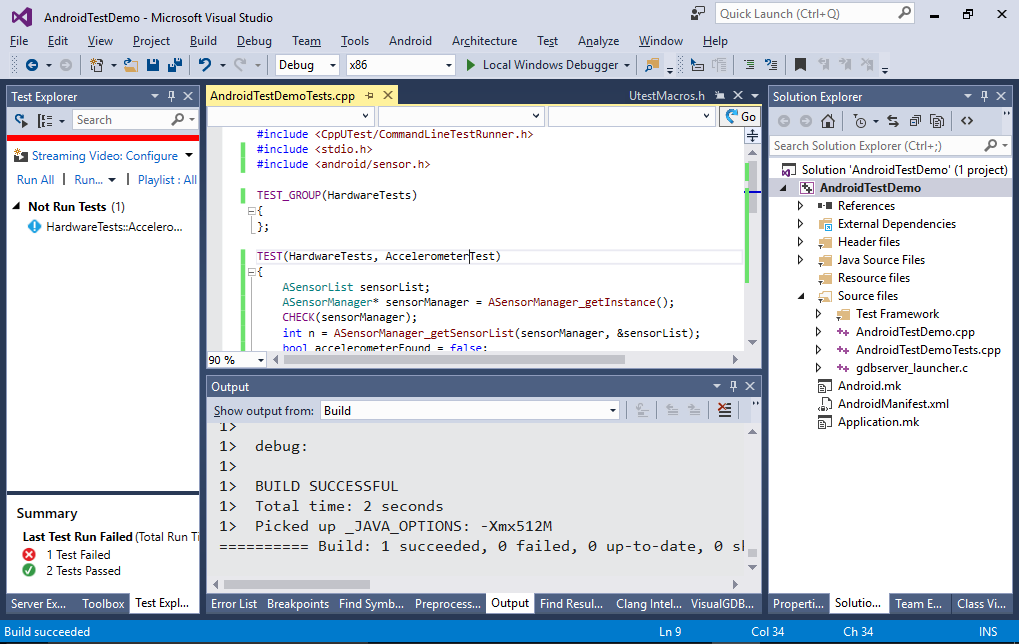Switch to the VisualGDB tab
The height and width of the screenshot is (644, 1019).
point(722,604)
